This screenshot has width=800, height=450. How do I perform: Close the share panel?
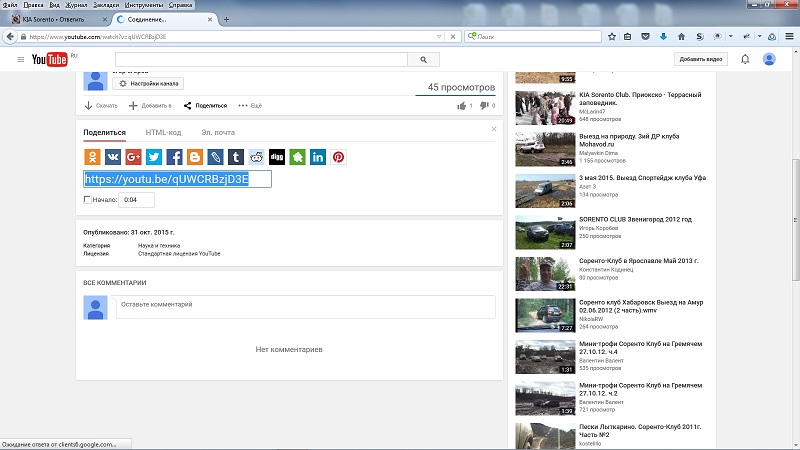click(x=493, y=129)
